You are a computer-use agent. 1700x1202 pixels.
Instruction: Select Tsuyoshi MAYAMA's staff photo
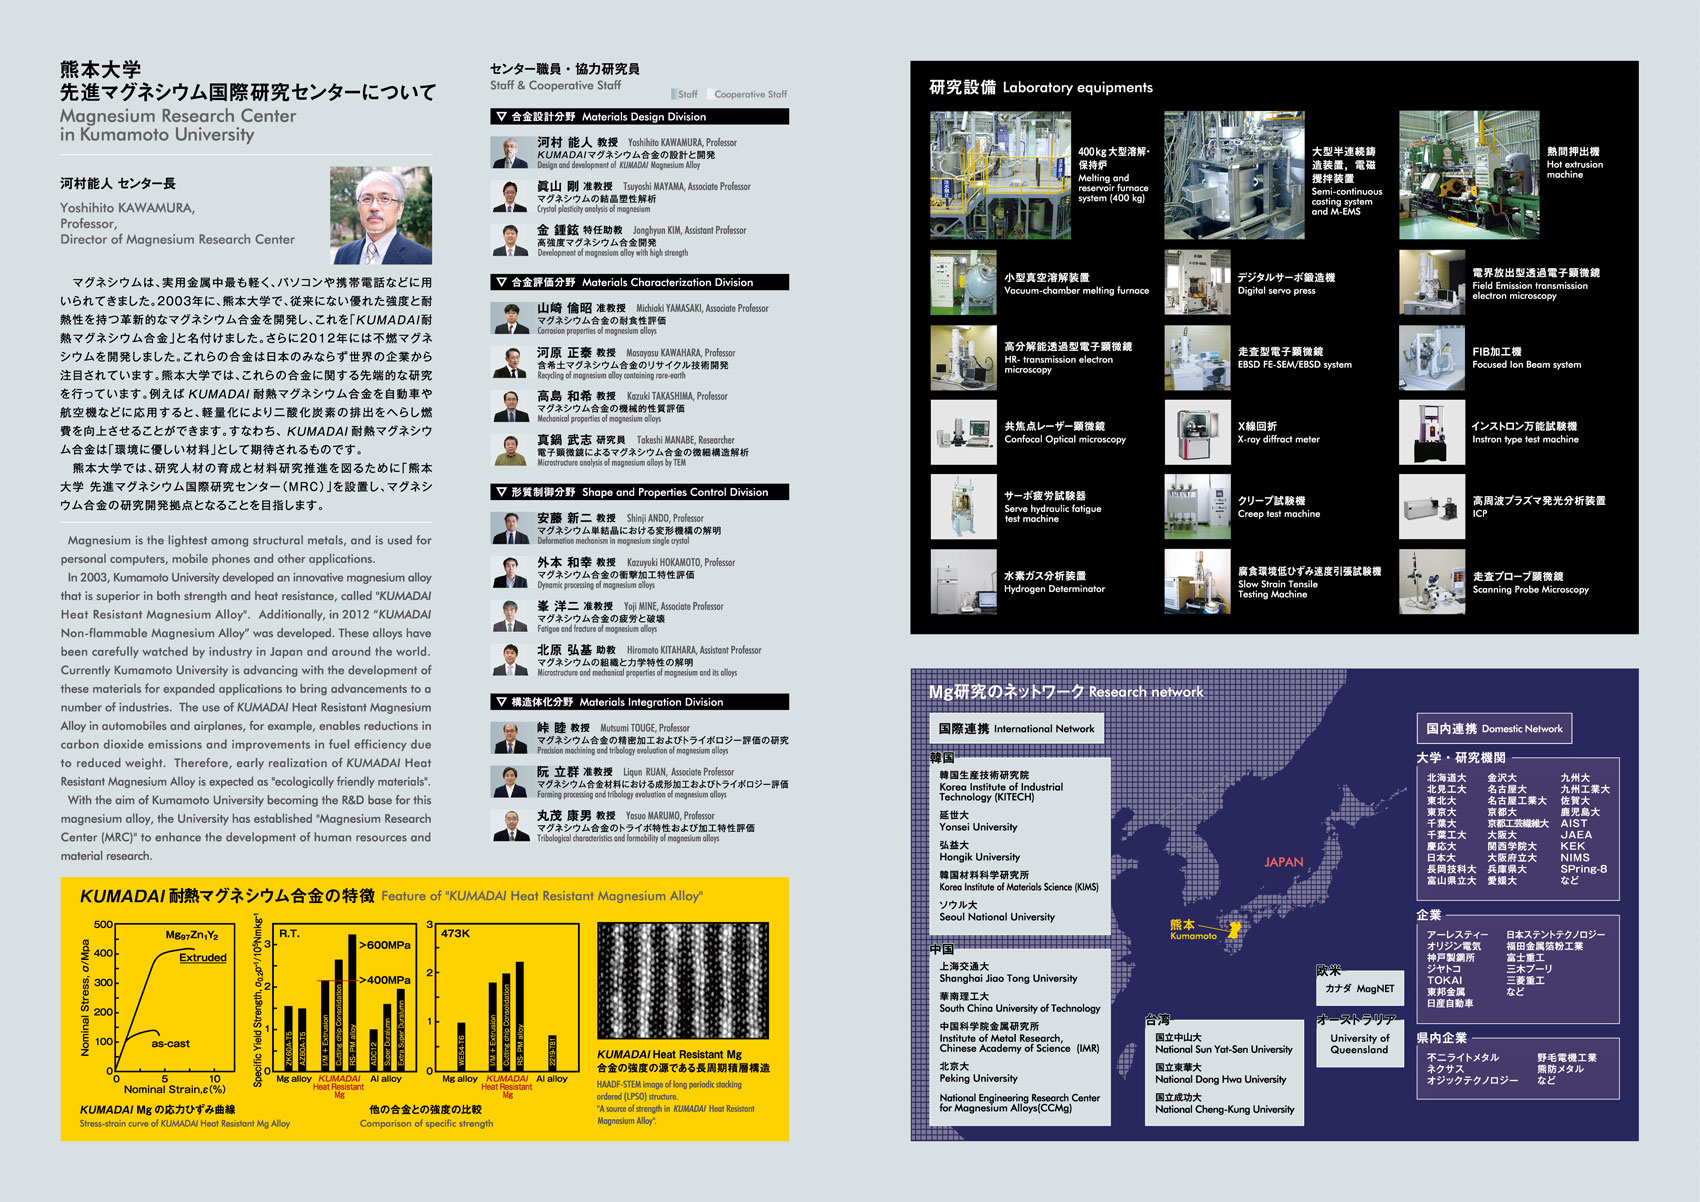pyautogui.click(x=510, y=197)
